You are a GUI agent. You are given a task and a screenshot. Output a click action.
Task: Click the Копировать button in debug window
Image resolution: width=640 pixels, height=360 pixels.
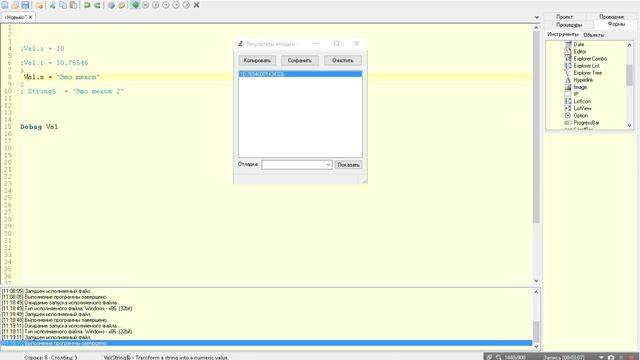pos(257,60)
